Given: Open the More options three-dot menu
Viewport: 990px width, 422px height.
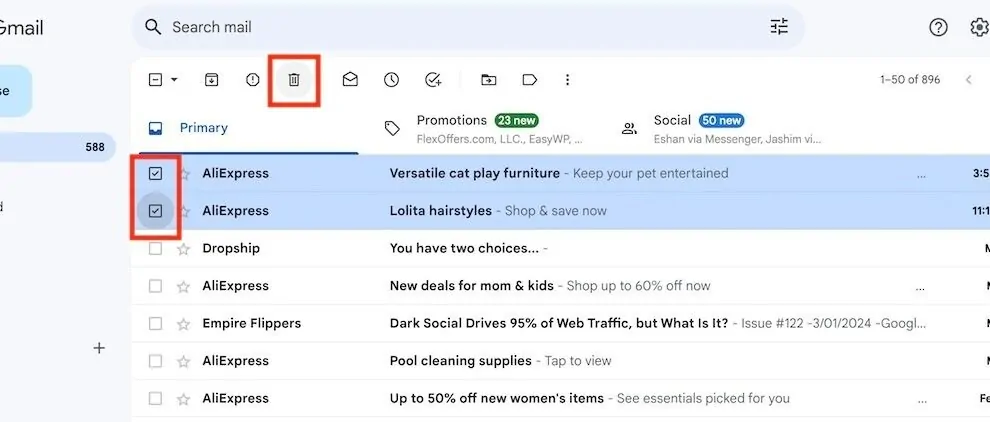Looking at the screenshot, I should tap(567, 80).
